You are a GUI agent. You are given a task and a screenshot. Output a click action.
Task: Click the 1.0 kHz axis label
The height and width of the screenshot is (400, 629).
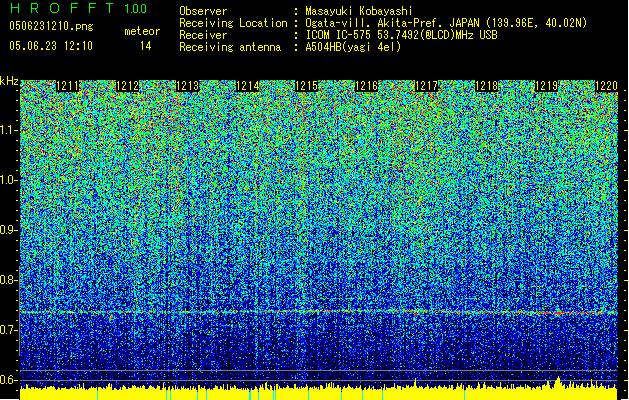point(9,180)
